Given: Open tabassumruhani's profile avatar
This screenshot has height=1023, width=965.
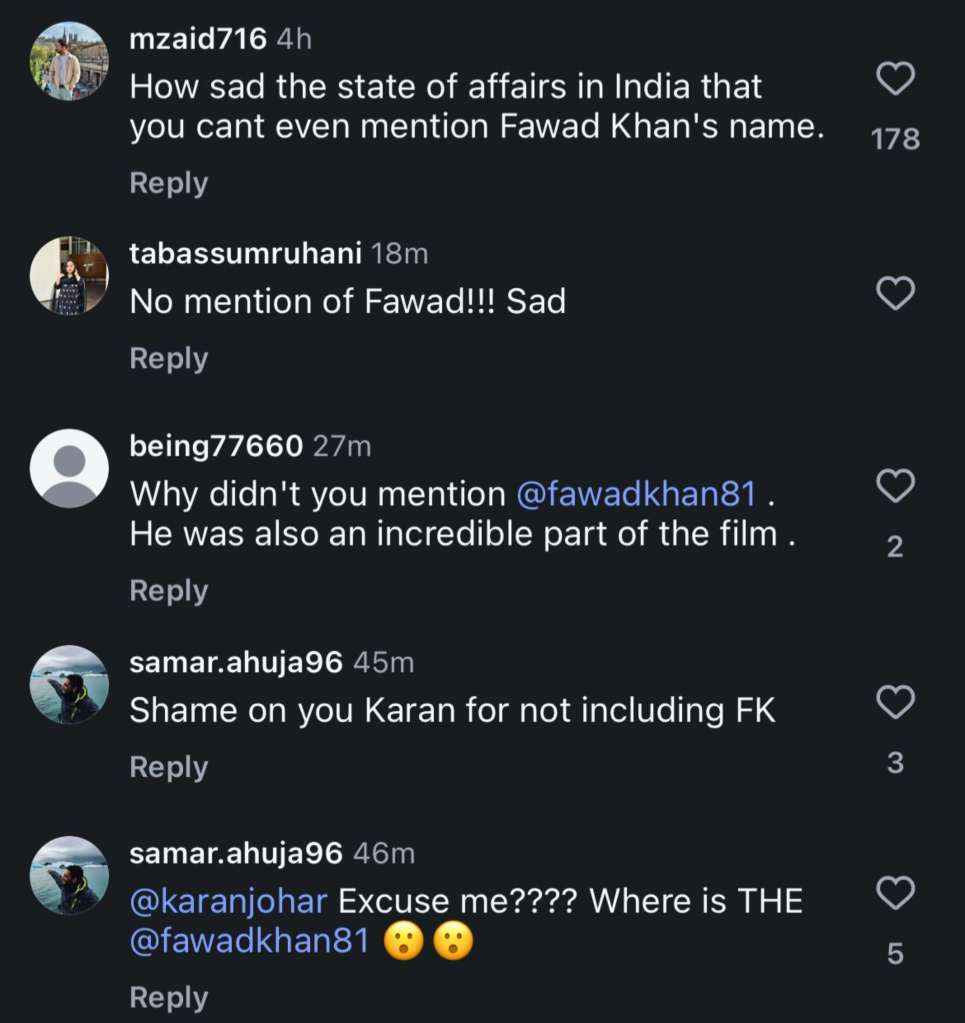Looking at the screenshot, I should point(69,276).
